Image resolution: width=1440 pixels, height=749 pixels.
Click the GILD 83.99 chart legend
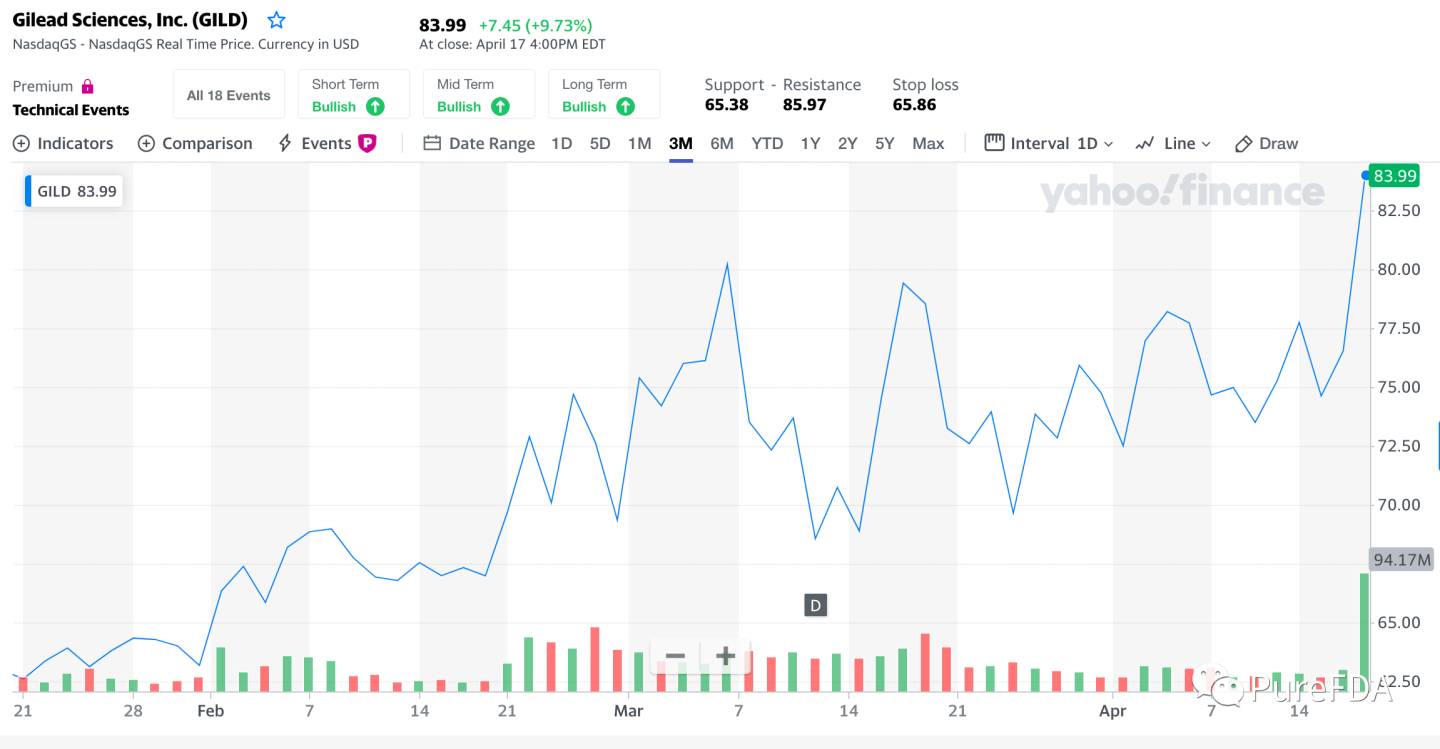tap(76, 191)
